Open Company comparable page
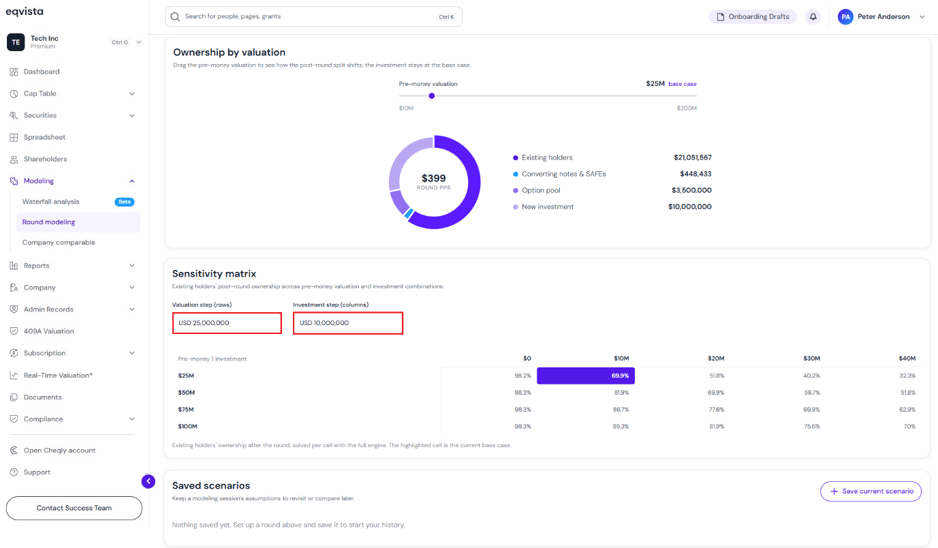The width and height of the screenshot is (938, 548). pos(59,243)
